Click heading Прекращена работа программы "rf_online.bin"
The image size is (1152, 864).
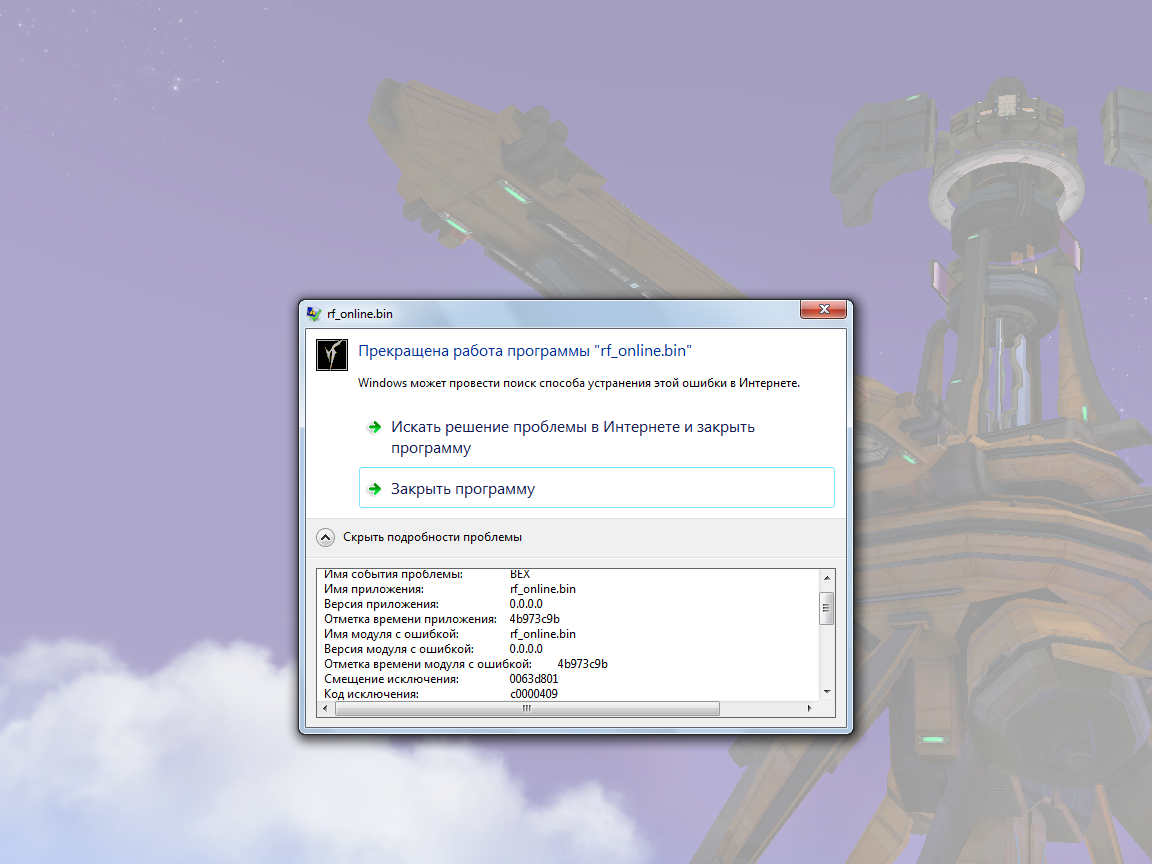click(525, 351)
